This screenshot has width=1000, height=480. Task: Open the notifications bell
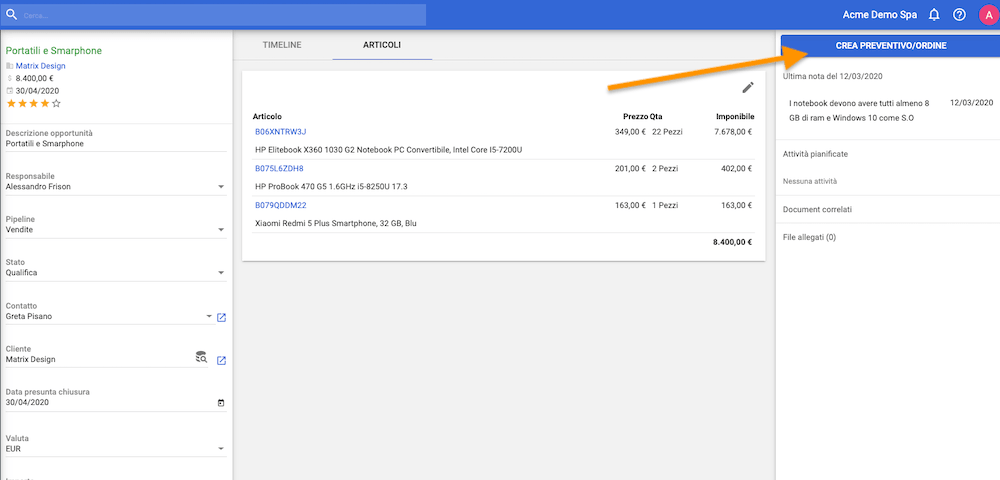pyautogui.click(x=934, y=15)
